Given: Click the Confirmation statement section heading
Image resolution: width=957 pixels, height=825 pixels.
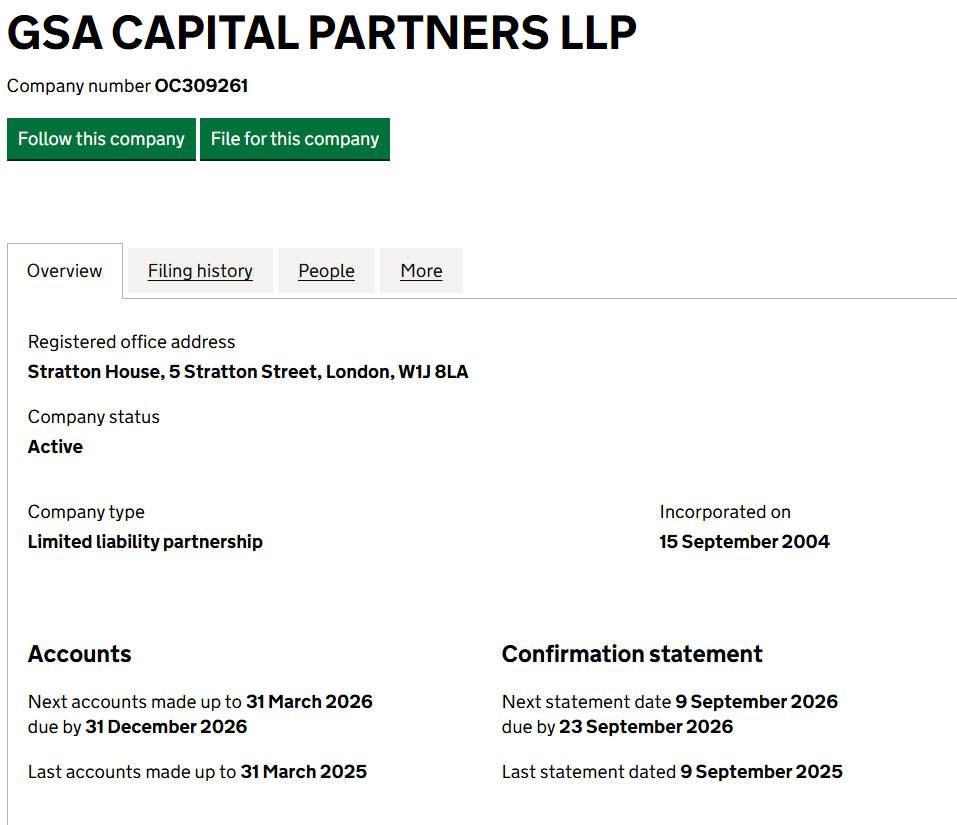Looking at the screenshot, I should pos(632,654).
